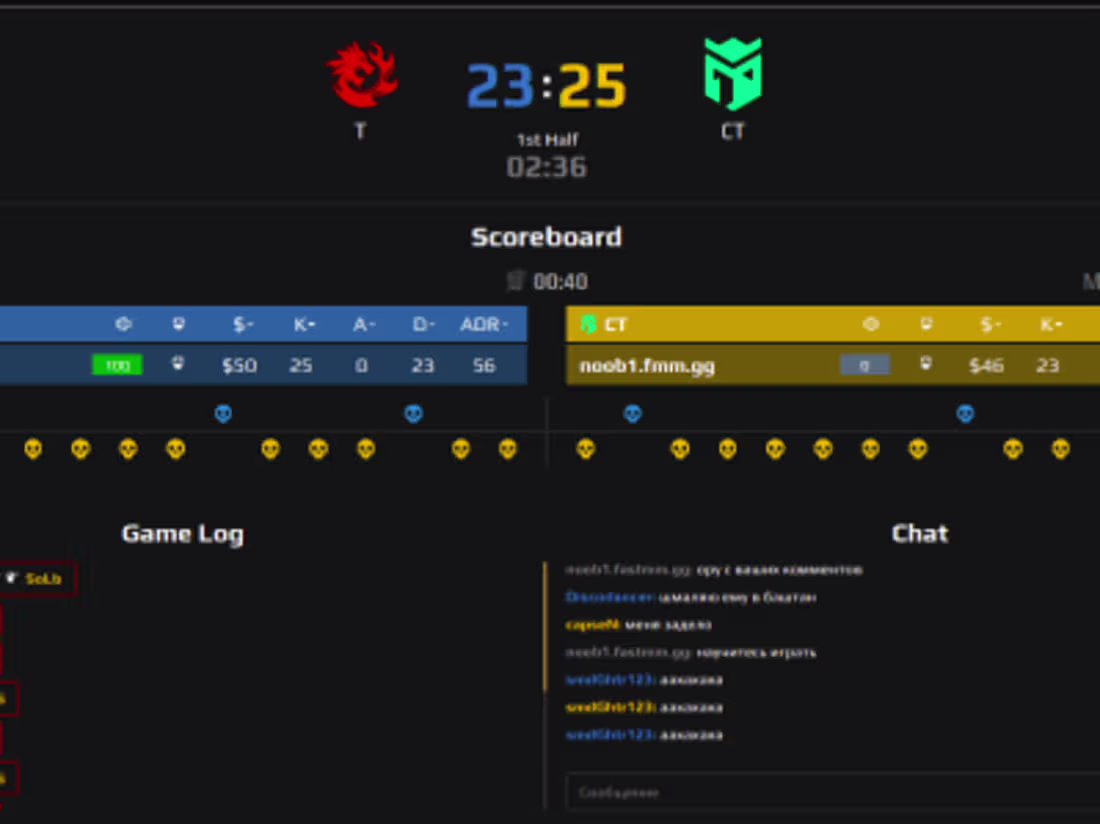Click the red dragon T team logo
Viewport: 1100px width, 824px height.
362,74
